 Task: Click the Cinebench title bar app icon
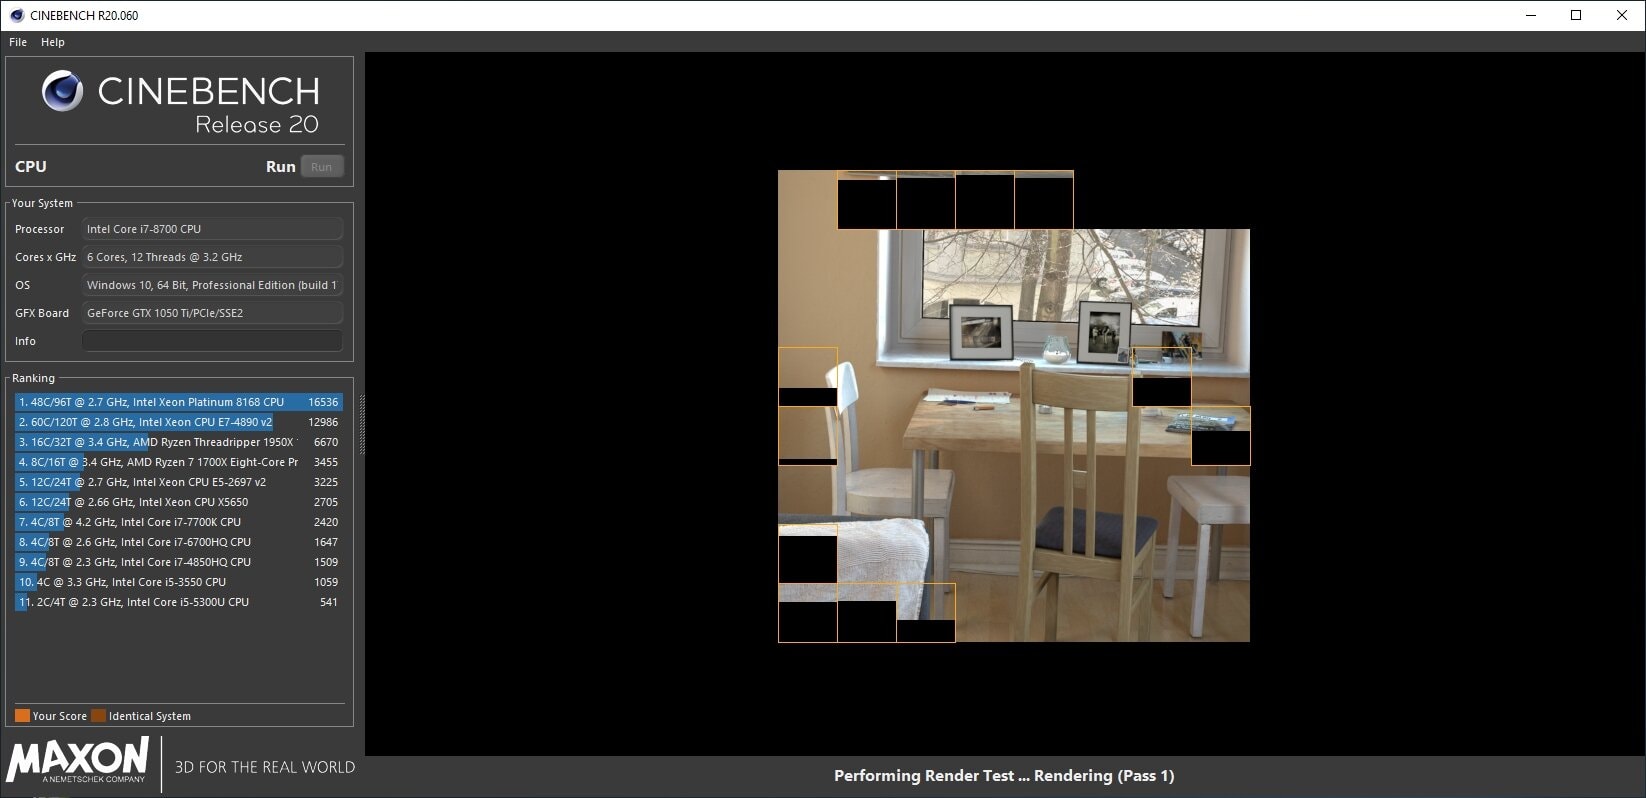(16, 15)
